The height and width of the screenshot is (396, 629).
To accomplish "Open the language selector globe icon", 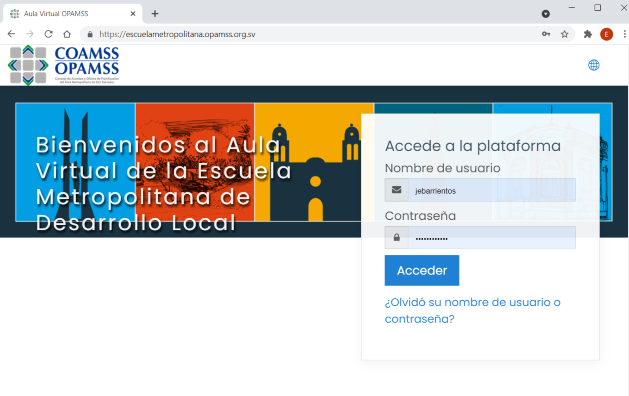I will [594, 65].
